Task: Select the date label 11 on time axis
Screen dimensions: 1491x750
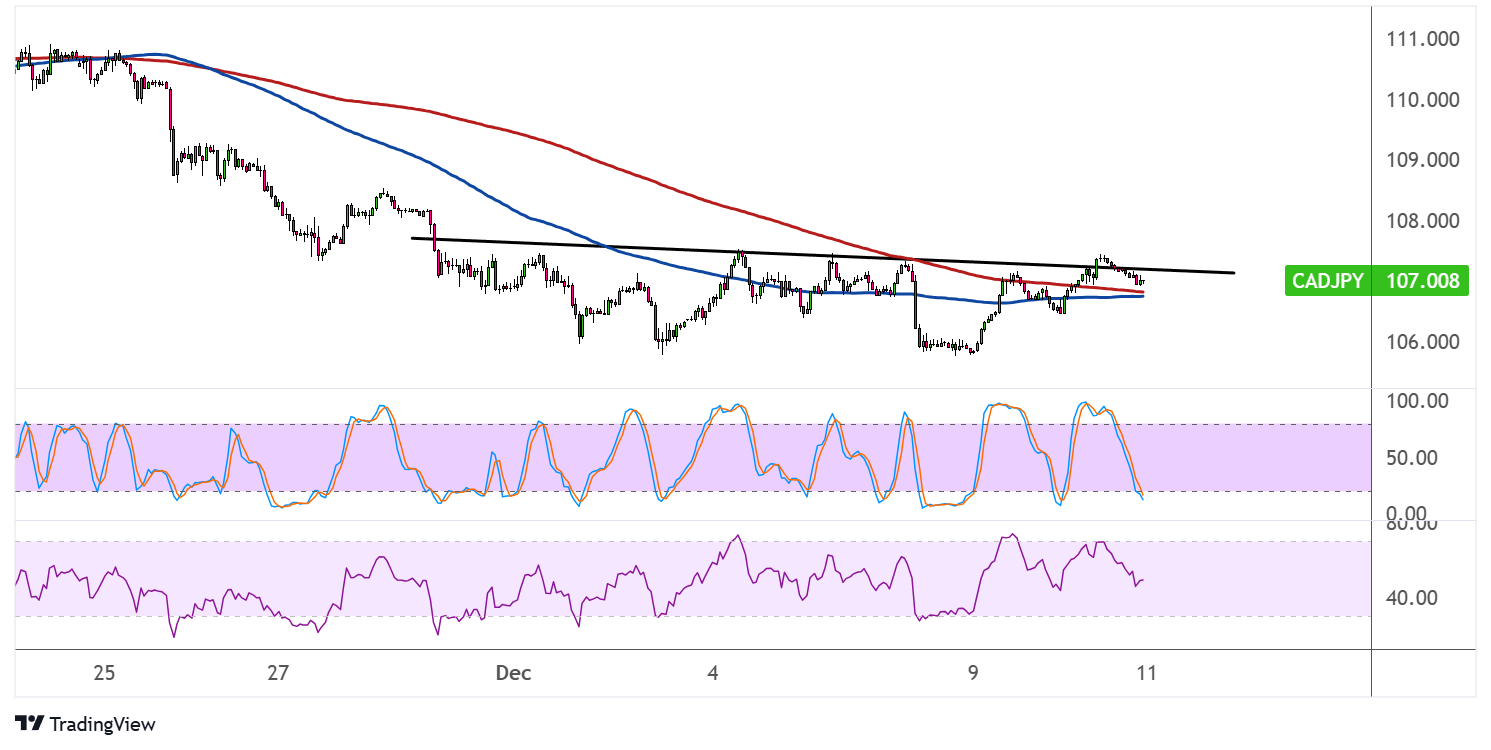Action: (x=1147, y=673)
